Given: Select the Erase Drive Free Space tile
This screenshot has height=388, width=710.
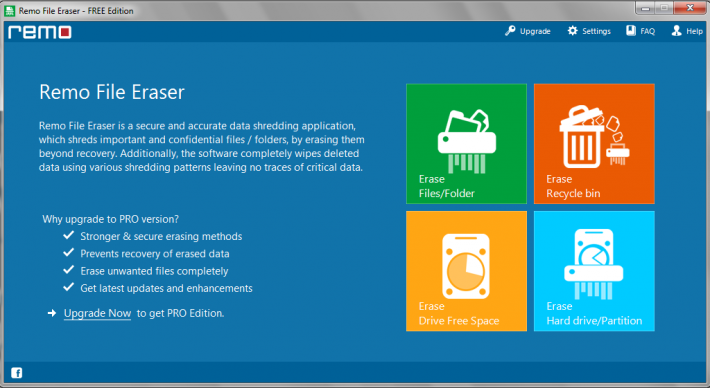Looking at the screenshot, I should [x=466, y=271].
